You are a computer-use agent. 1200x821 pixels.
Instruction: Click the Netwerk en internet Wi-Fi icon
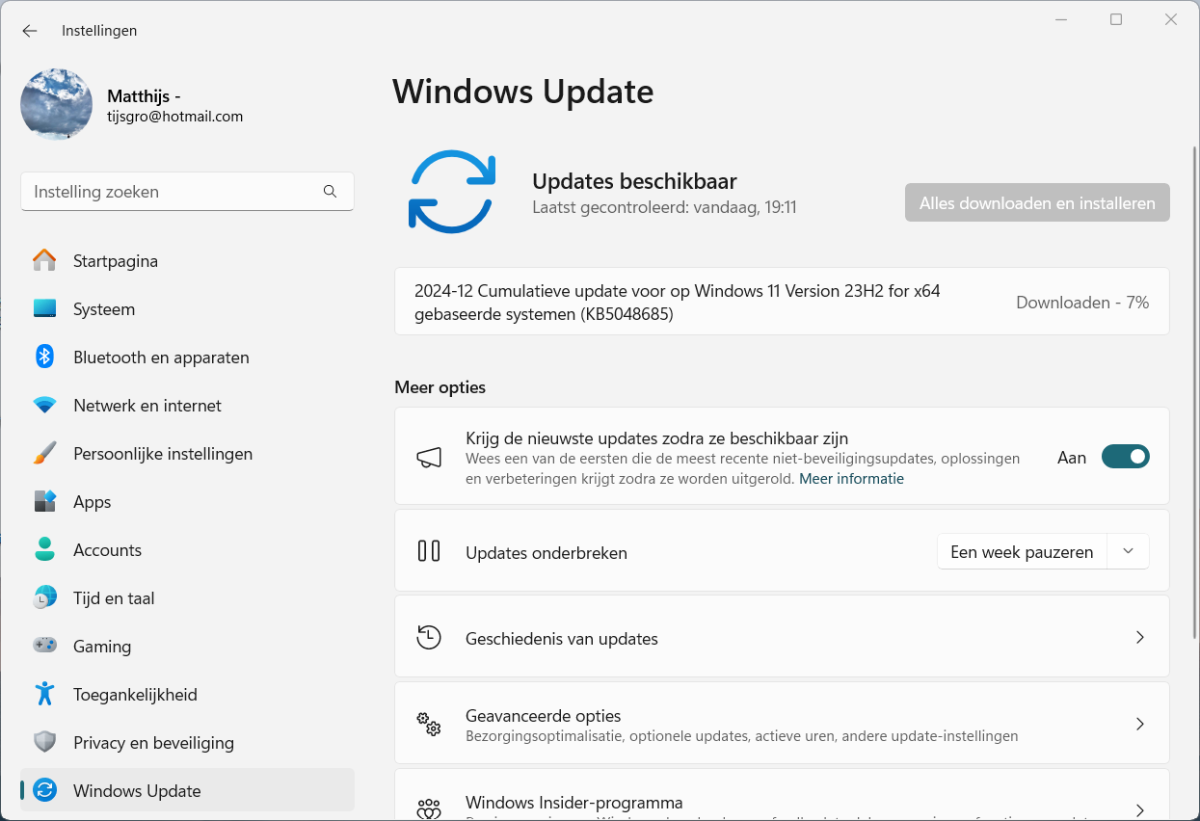click(x=44, y=405)
